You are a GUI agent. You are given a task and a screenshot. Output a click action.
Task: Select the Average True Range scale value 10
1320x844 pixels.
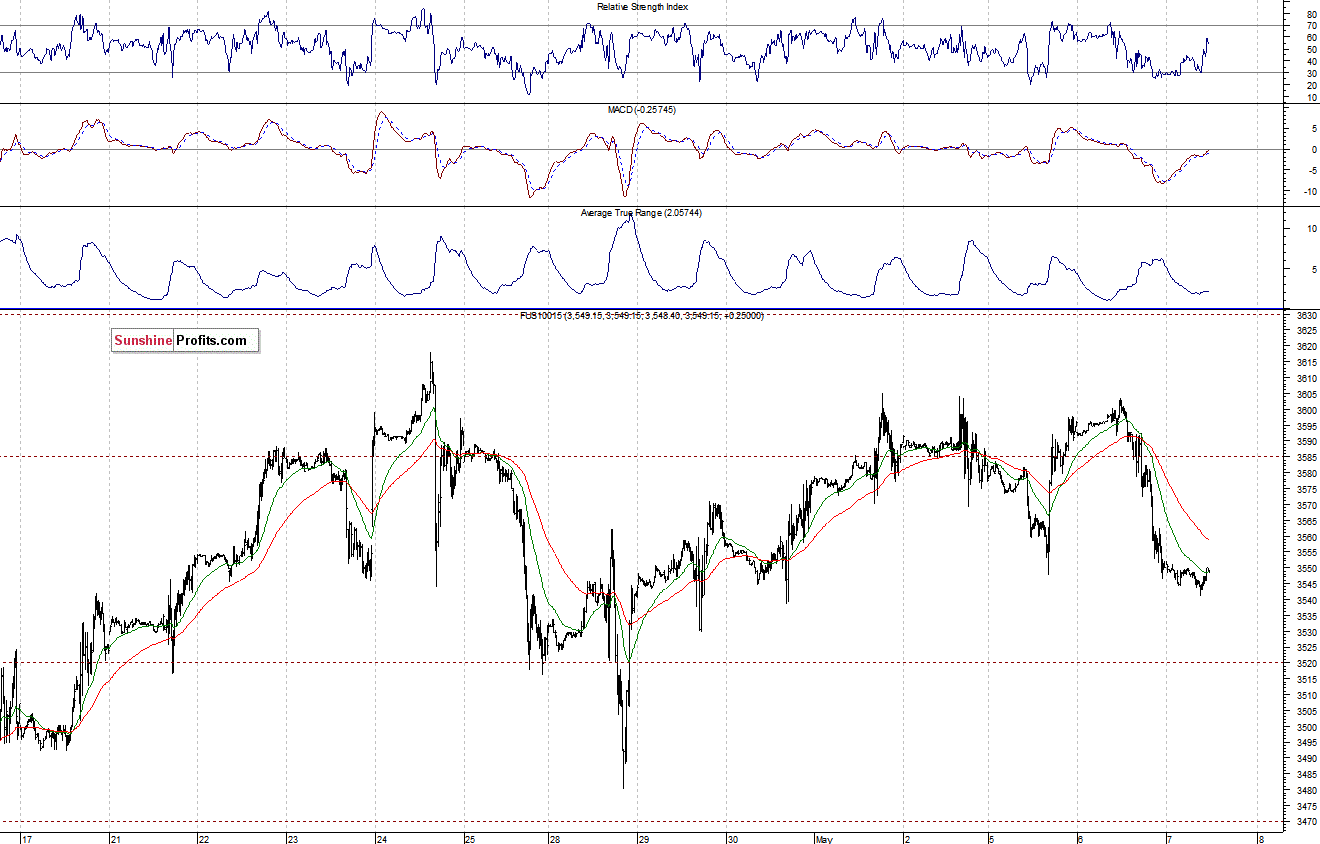tap(1311, 229)
